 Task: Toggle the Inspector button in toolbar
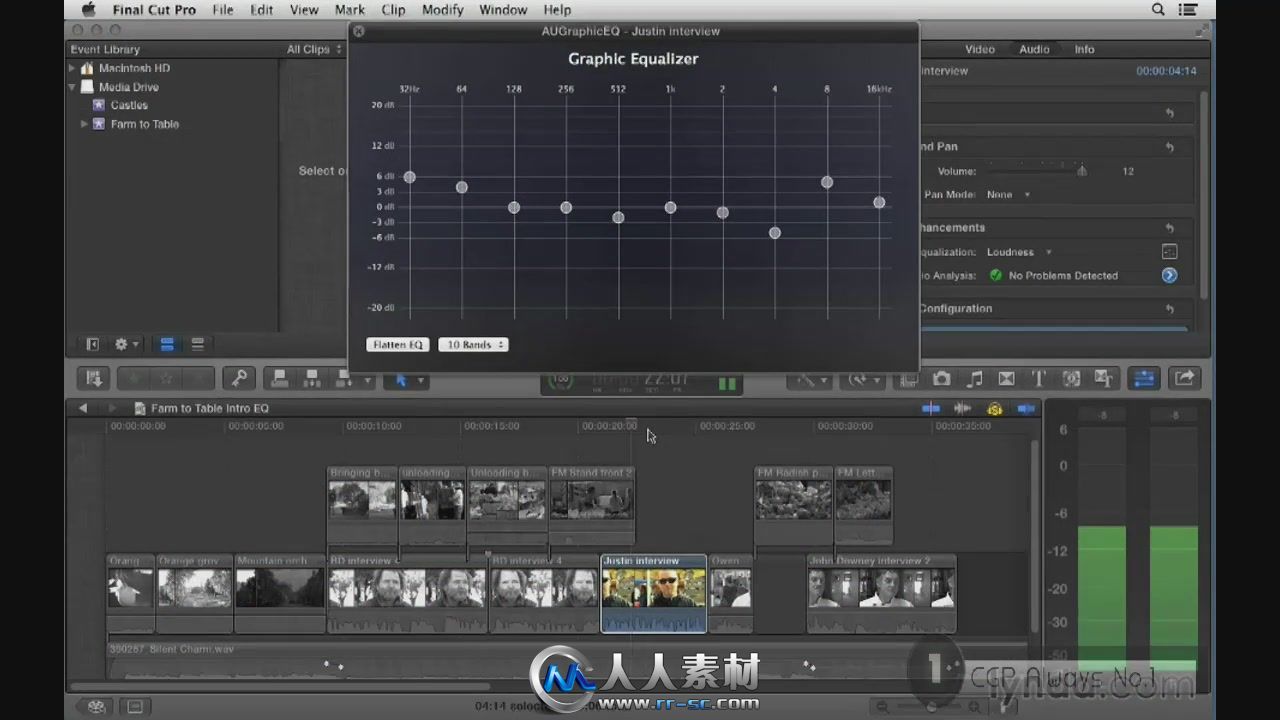point(1144,378)
